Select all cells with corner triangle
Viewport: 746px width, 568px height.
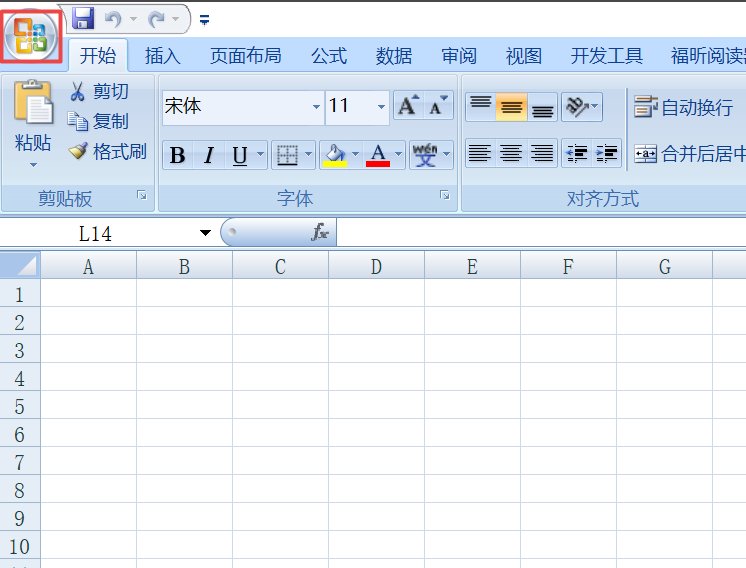pyautogui.click(x=20, y=265)
